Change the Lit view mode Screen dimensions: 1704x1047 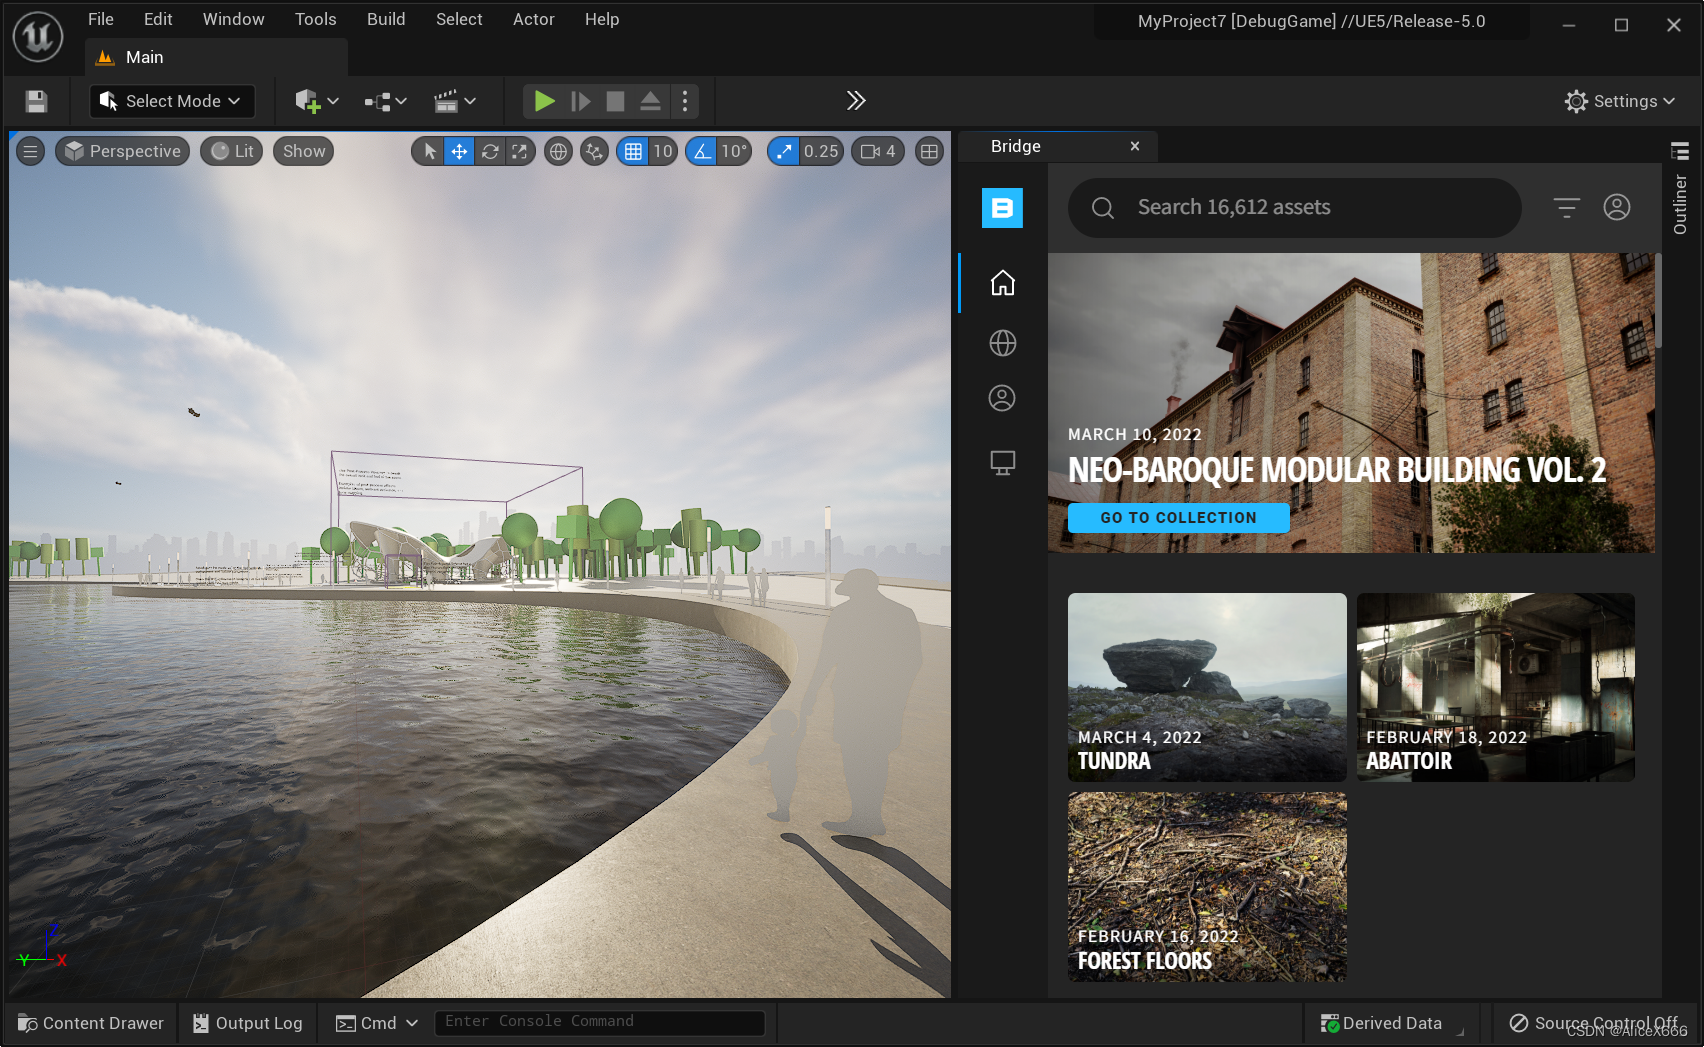pyautogui.click(x=232, y=151)
